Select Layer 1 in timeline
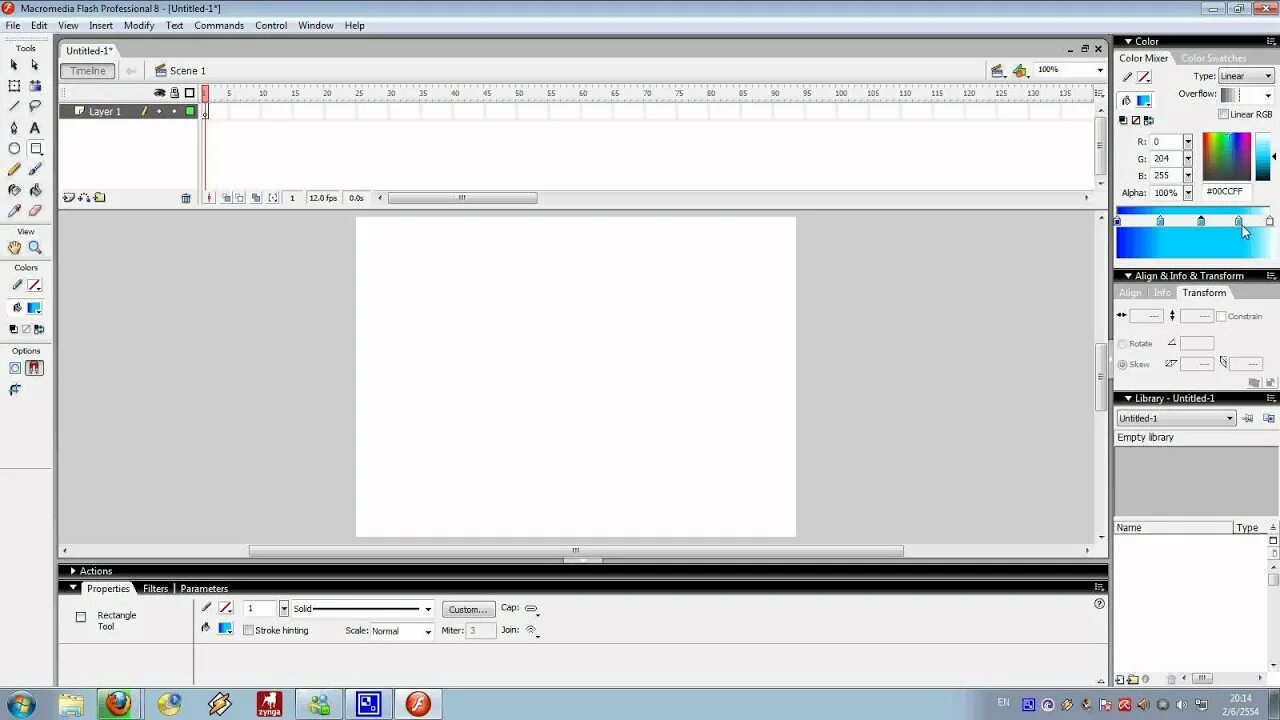The image size is (1280, 720). (128, 112)
